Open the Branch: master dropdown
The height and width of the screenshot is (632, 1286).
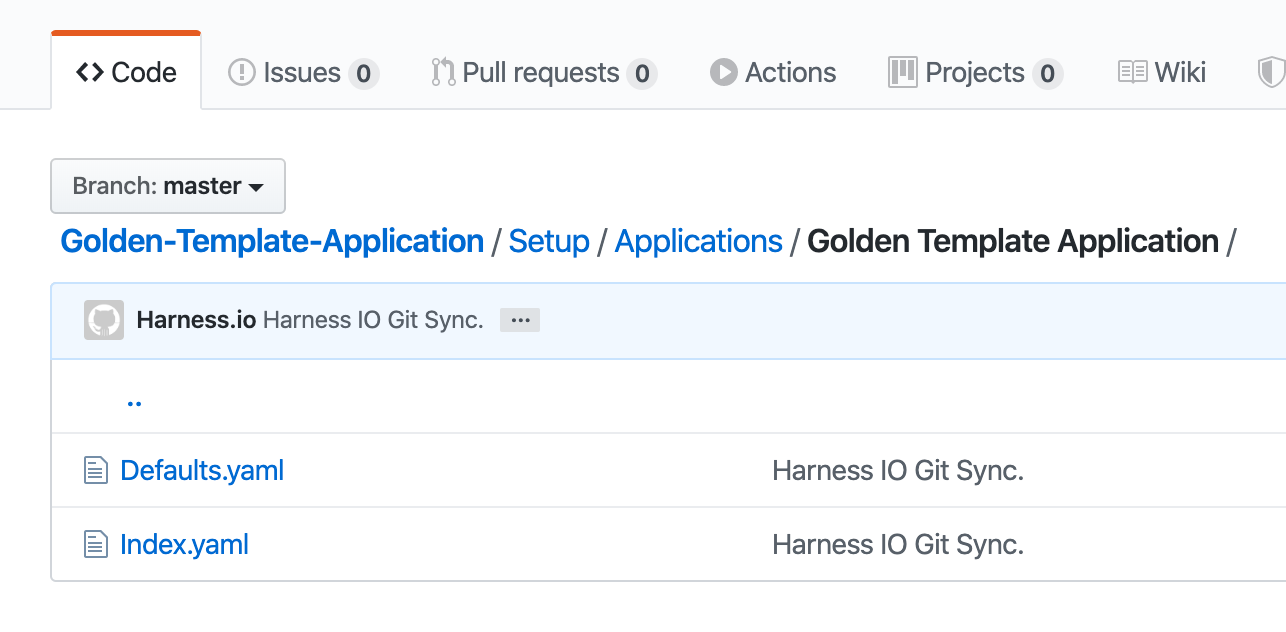coord(168,186)
